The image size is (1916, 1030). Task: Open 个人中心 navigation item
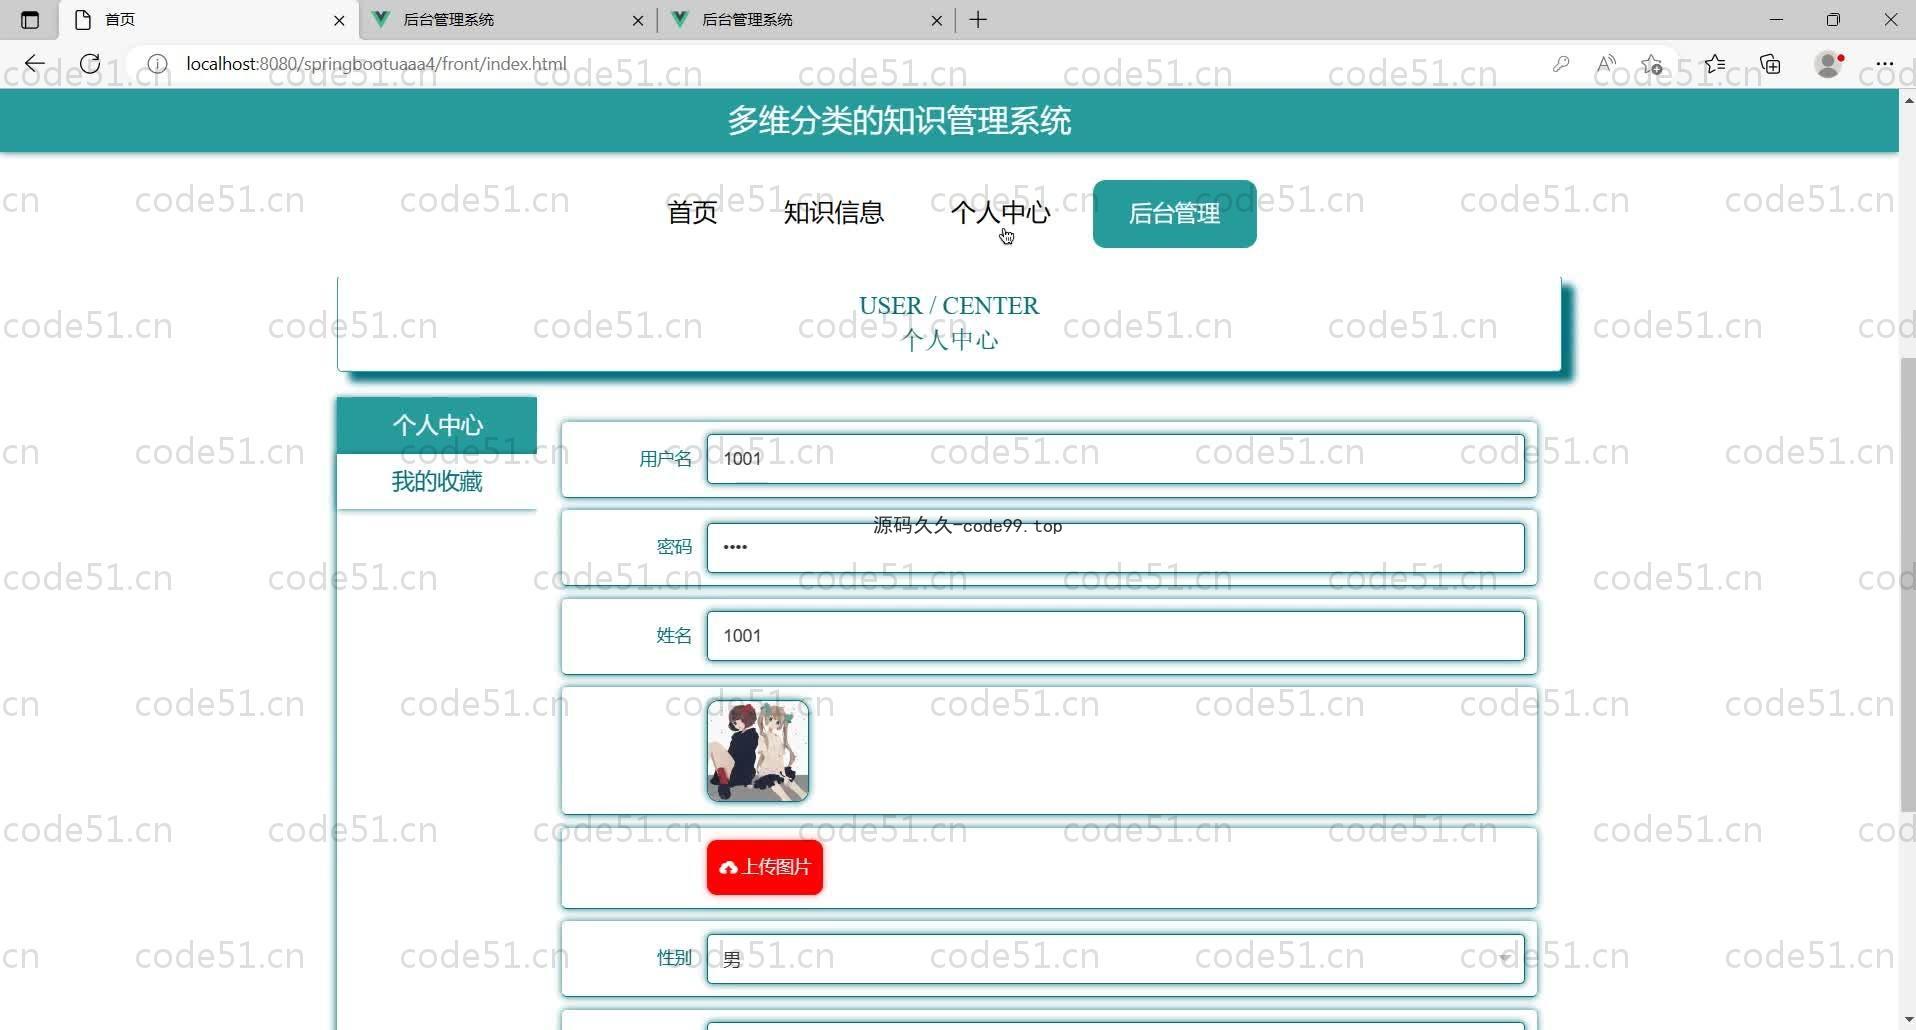pyautogui.click(x=1000, y=213)
